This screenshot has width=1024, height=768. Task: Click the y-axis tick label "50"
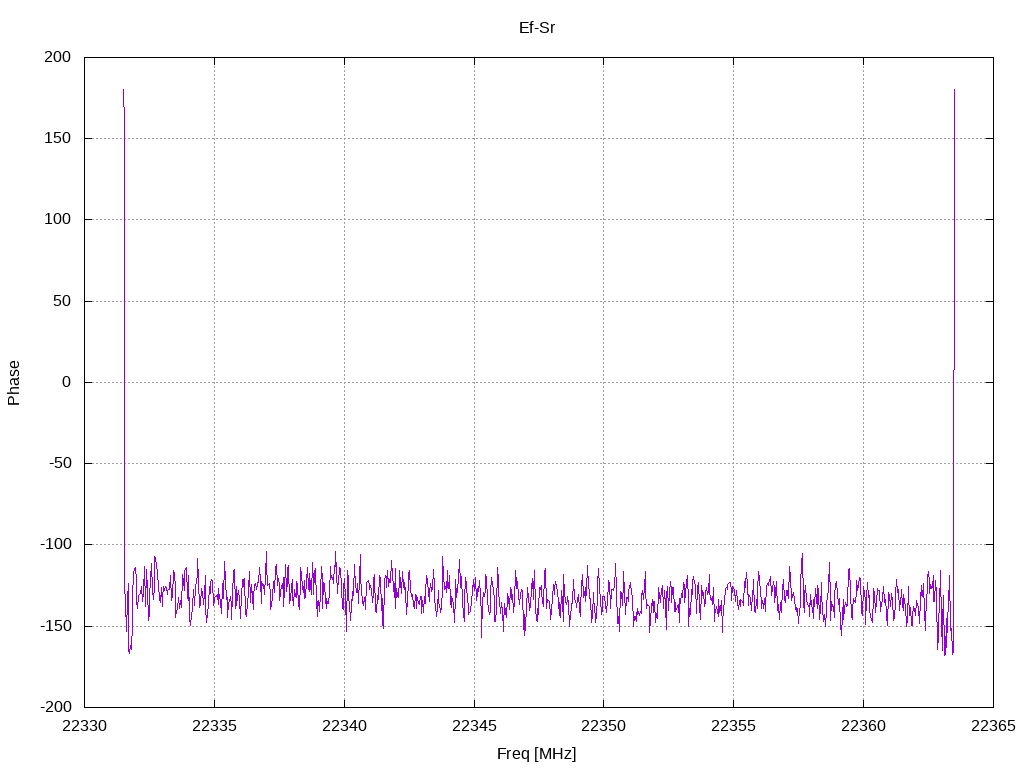[62, 301]
